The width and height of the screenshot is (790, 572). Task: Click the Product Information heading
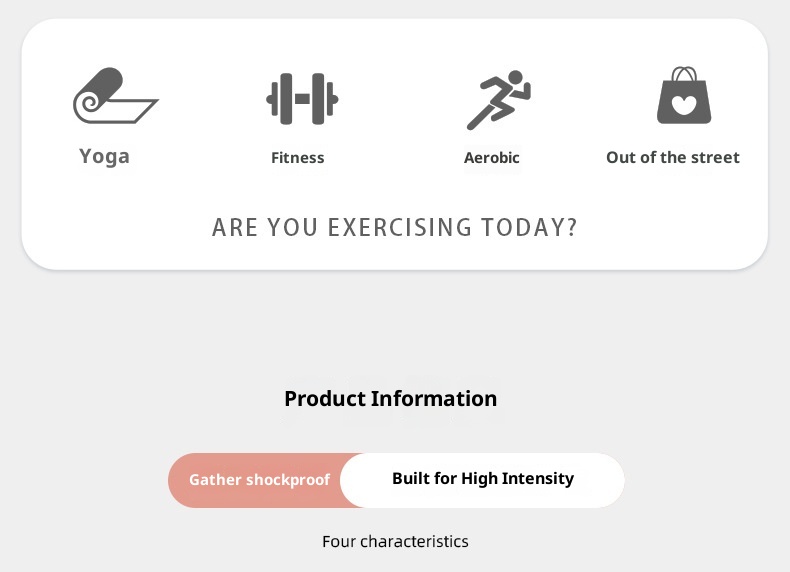pyautogui.click(x=391, y=399)
